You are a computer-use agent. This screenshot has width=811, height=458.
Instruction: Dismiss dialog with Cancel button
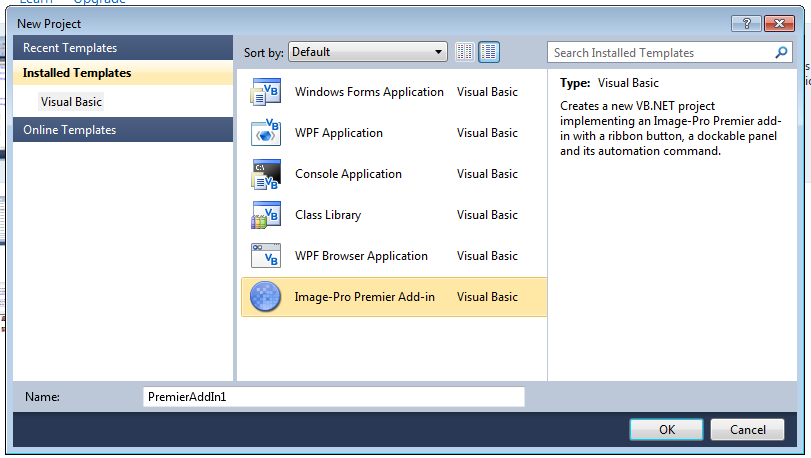point(747,430)
